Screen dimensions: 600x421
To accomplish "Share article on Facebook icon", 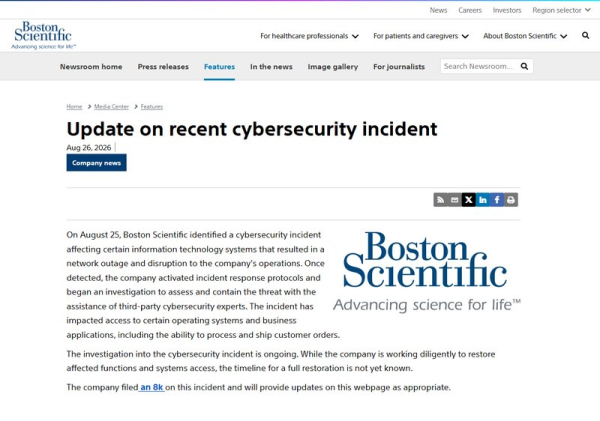I will 497,200.
